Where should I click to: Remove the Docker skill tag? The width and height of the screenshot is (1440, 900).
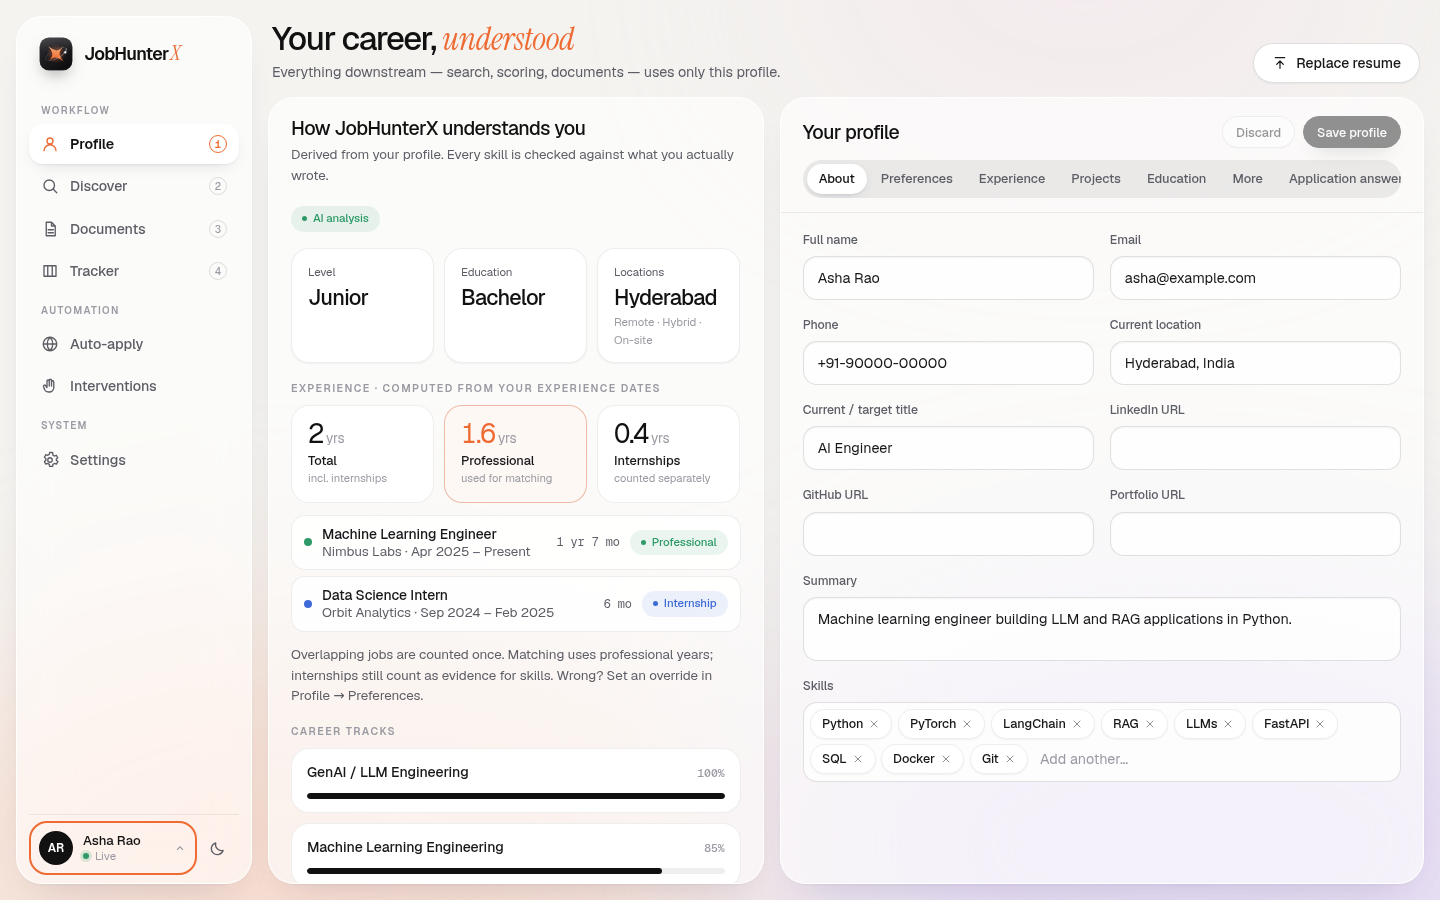coord(946,759)
